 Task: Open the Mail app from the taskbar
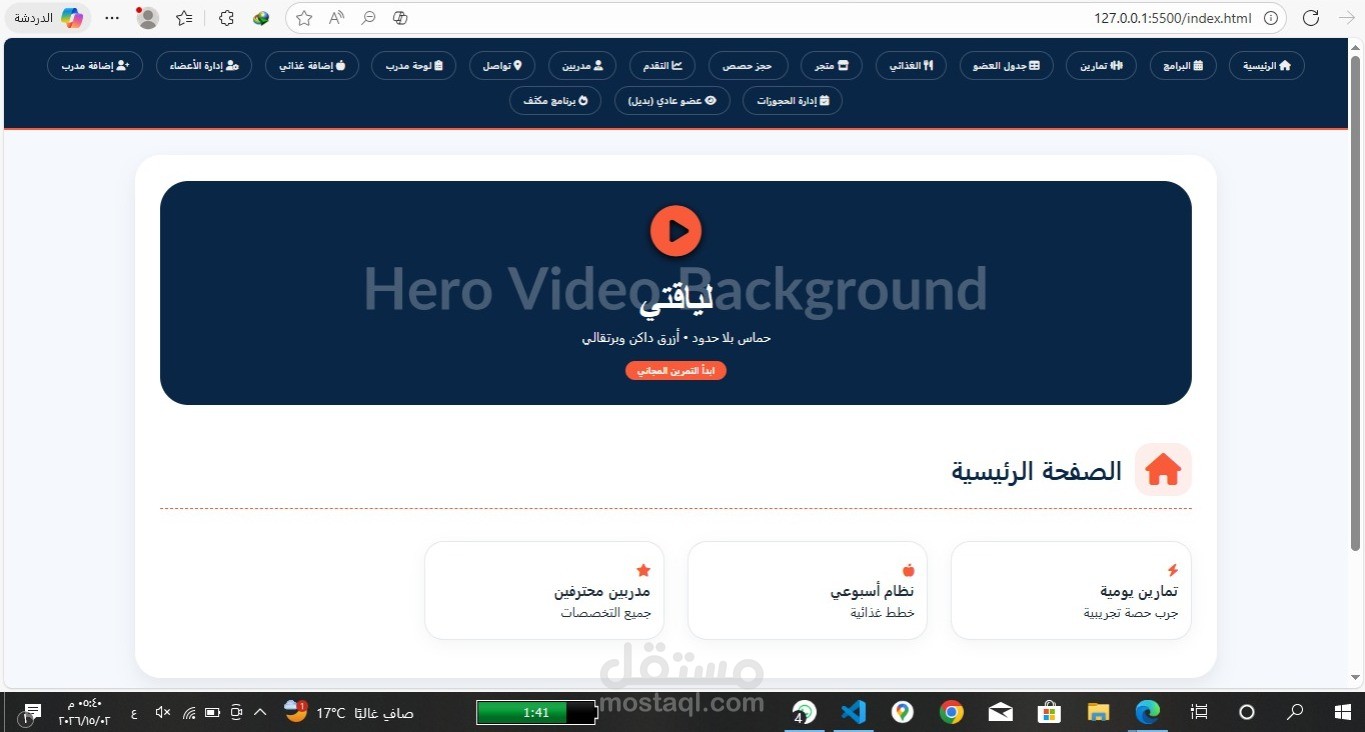click(x=1000, y=712)
